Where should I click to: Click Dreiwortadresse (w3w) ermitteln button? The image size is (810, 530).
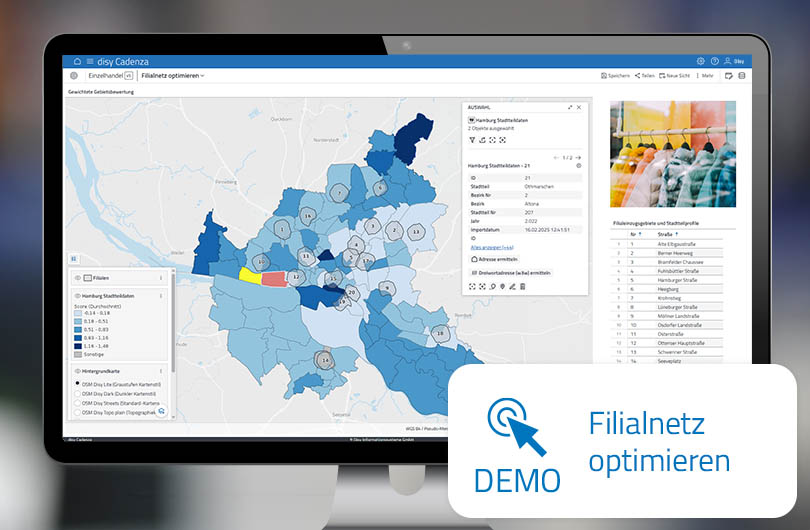[x=510, y=273]
